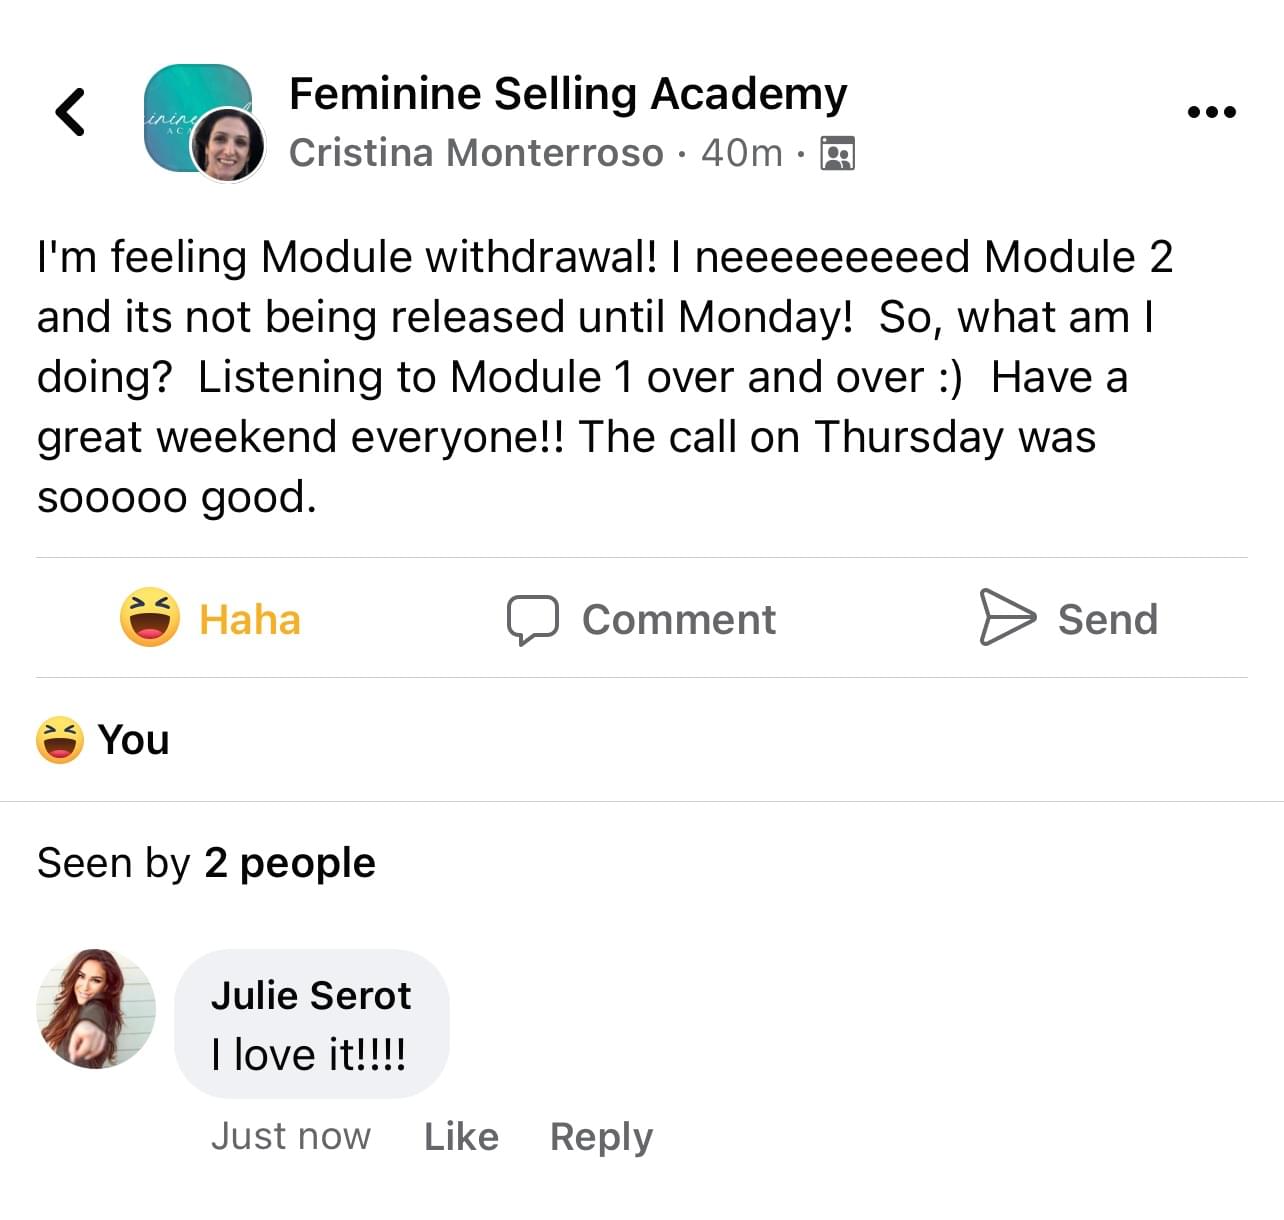Expand the Seen by 2 people list
The height and width of the screenshot is (1220, 1284).
tap(206, 862)
